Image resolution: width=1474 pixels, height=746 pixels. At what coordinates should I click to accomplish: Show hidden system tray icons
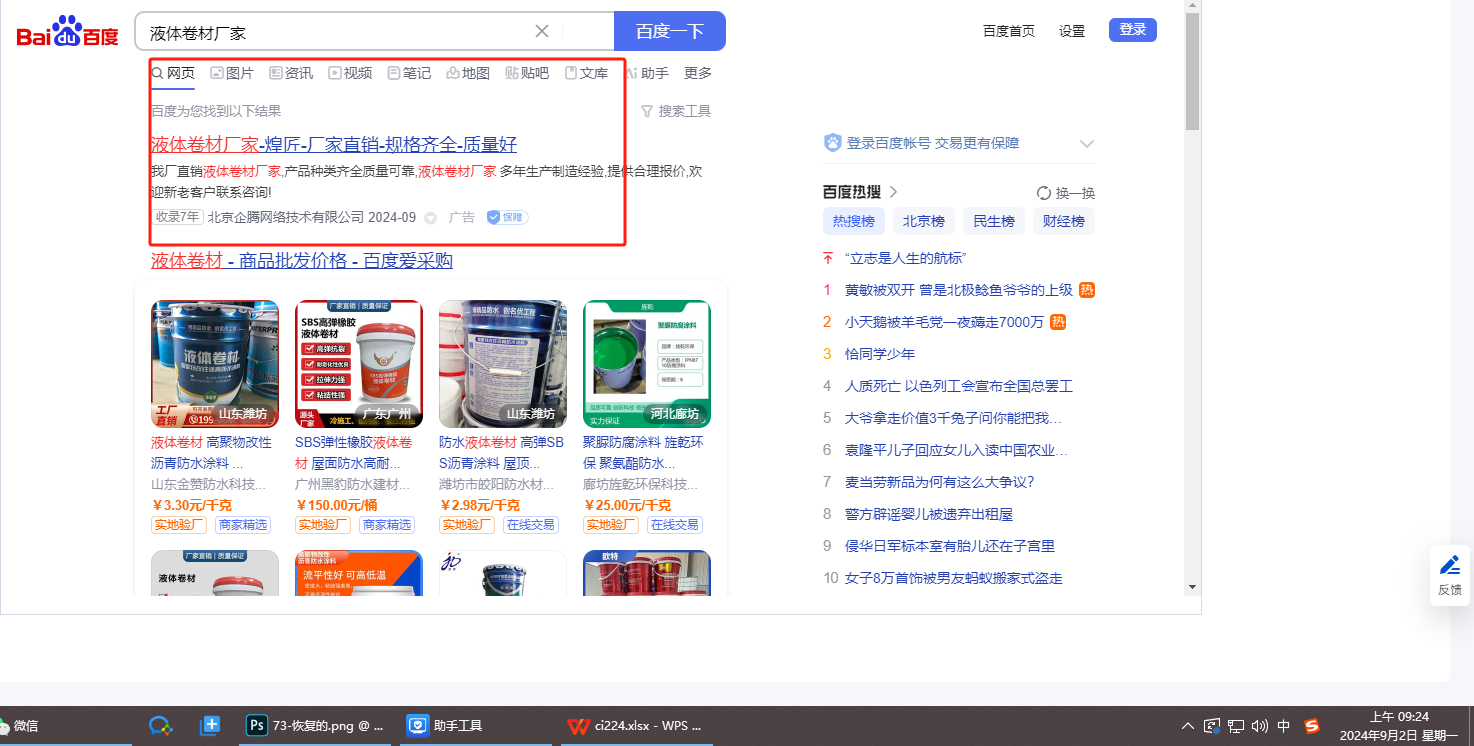[1187, 726]
